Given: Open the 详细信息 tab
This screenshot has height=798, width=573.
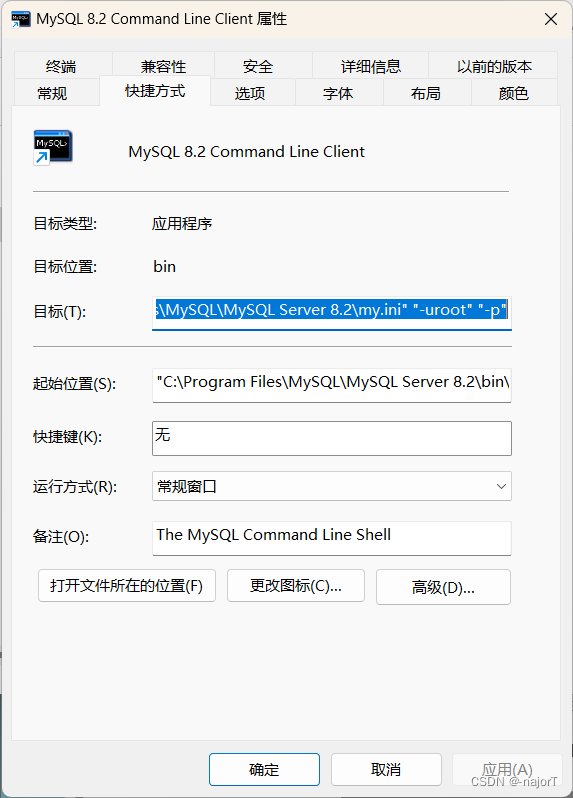Looking at the screenshot, I should click(x=370, y=66).
